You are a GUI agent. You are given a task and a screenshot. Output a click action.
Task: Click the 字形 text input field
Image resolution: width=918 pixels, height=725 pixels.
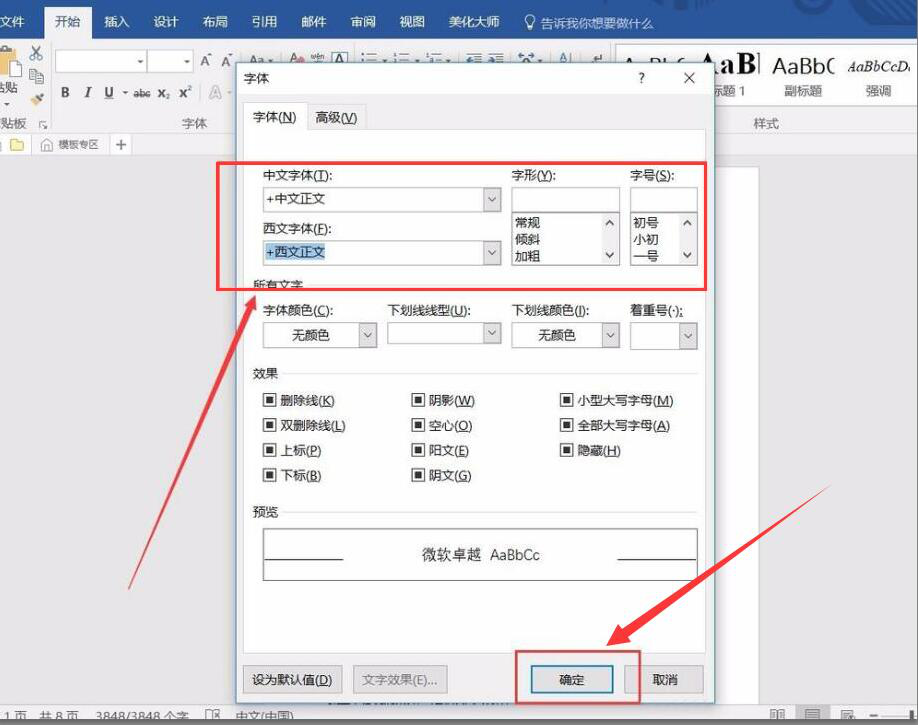565,200
